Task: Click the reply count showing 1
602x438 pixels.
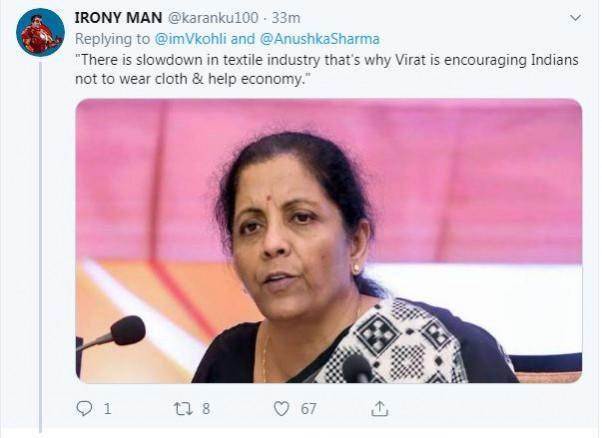Action: point(107,408)
